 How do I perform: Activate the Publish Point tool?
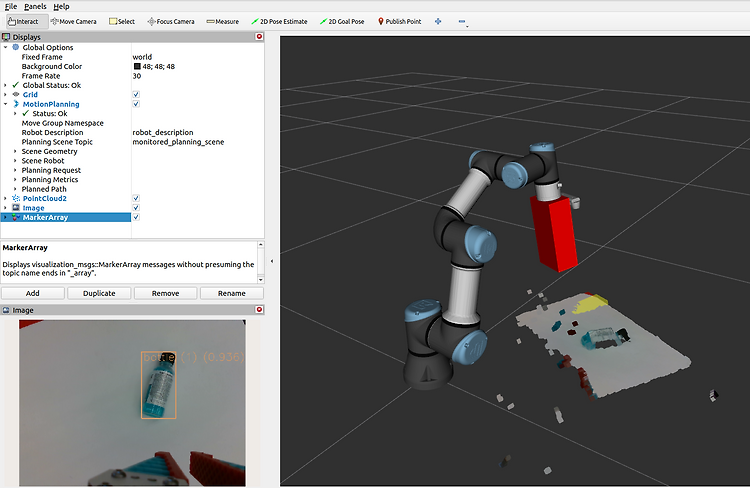pyautogui.click(x=400, y=22)
